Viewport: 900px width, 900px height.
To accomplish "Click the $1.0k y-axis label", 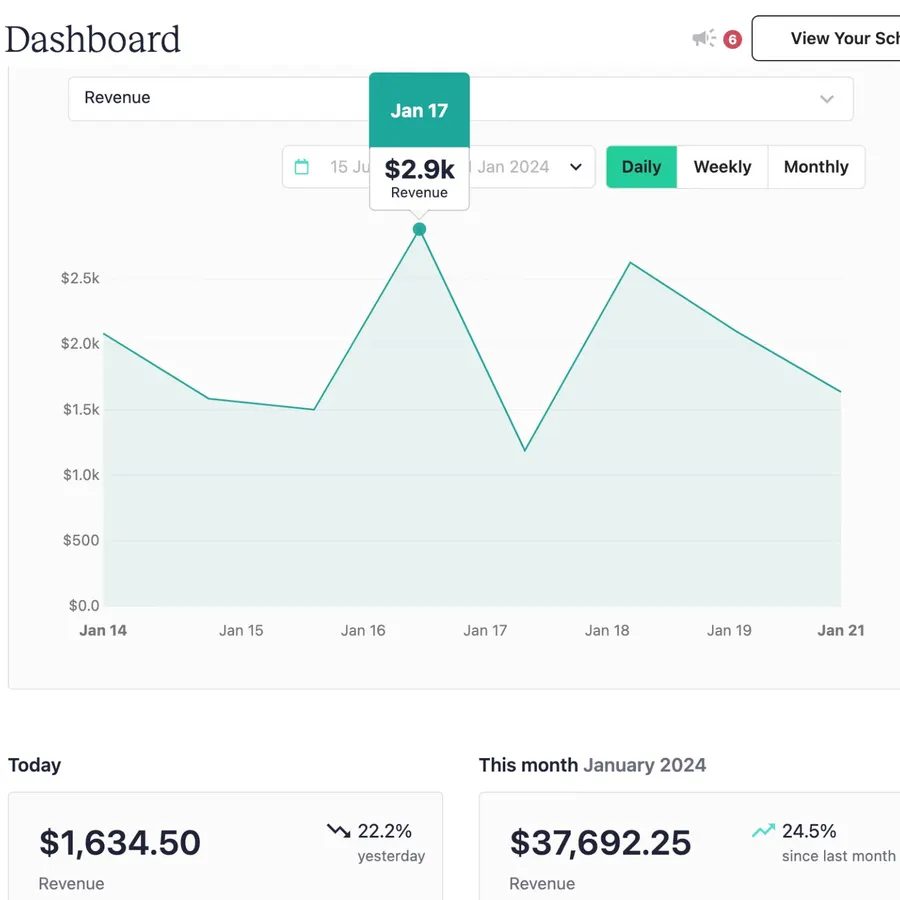I will pyautogui.click(x=81, y=475).
